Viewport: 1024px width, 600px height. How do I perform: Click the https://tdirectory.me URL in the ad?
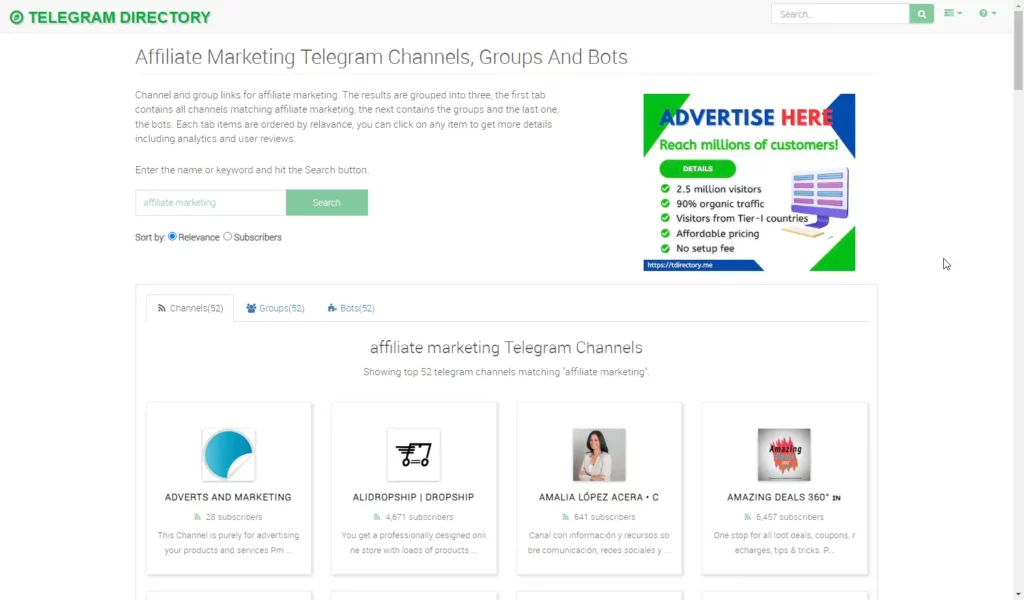680,265
